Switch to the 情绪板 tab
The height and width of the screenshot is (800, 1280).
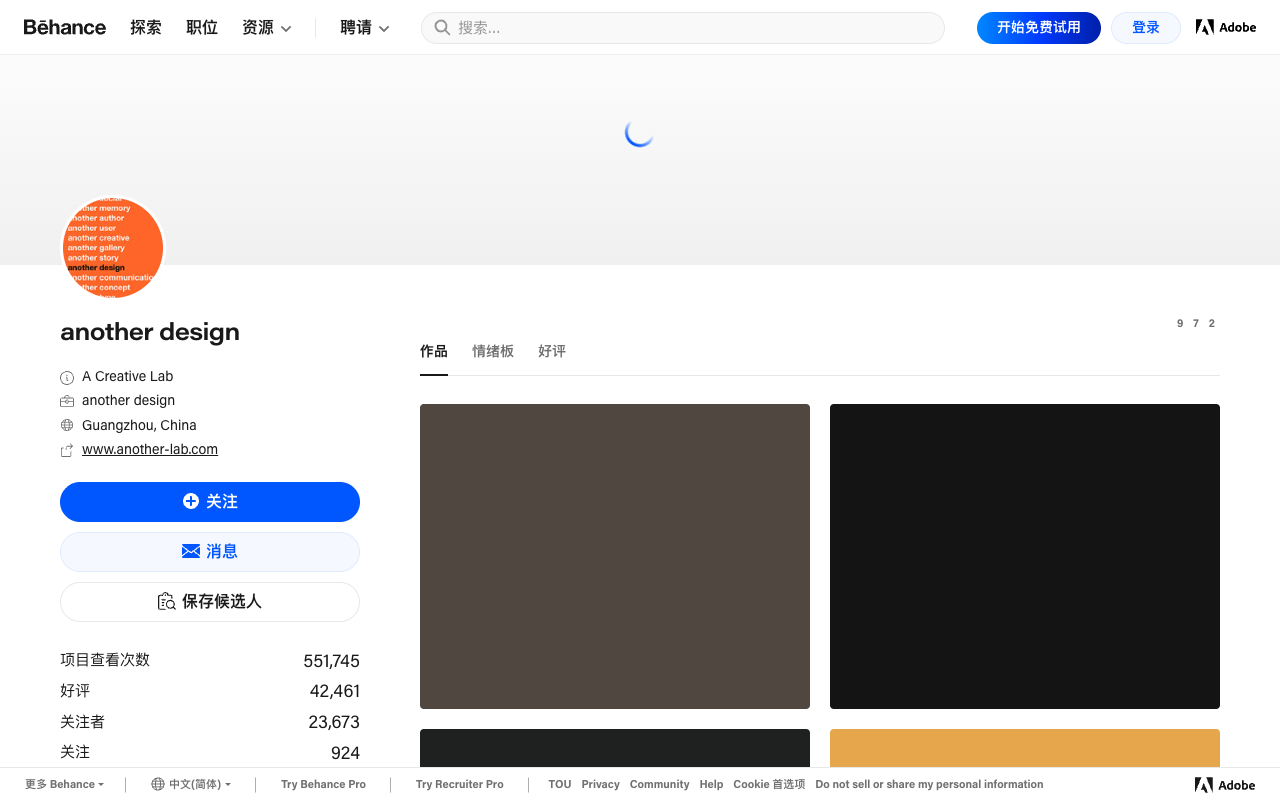pos(493,351)
